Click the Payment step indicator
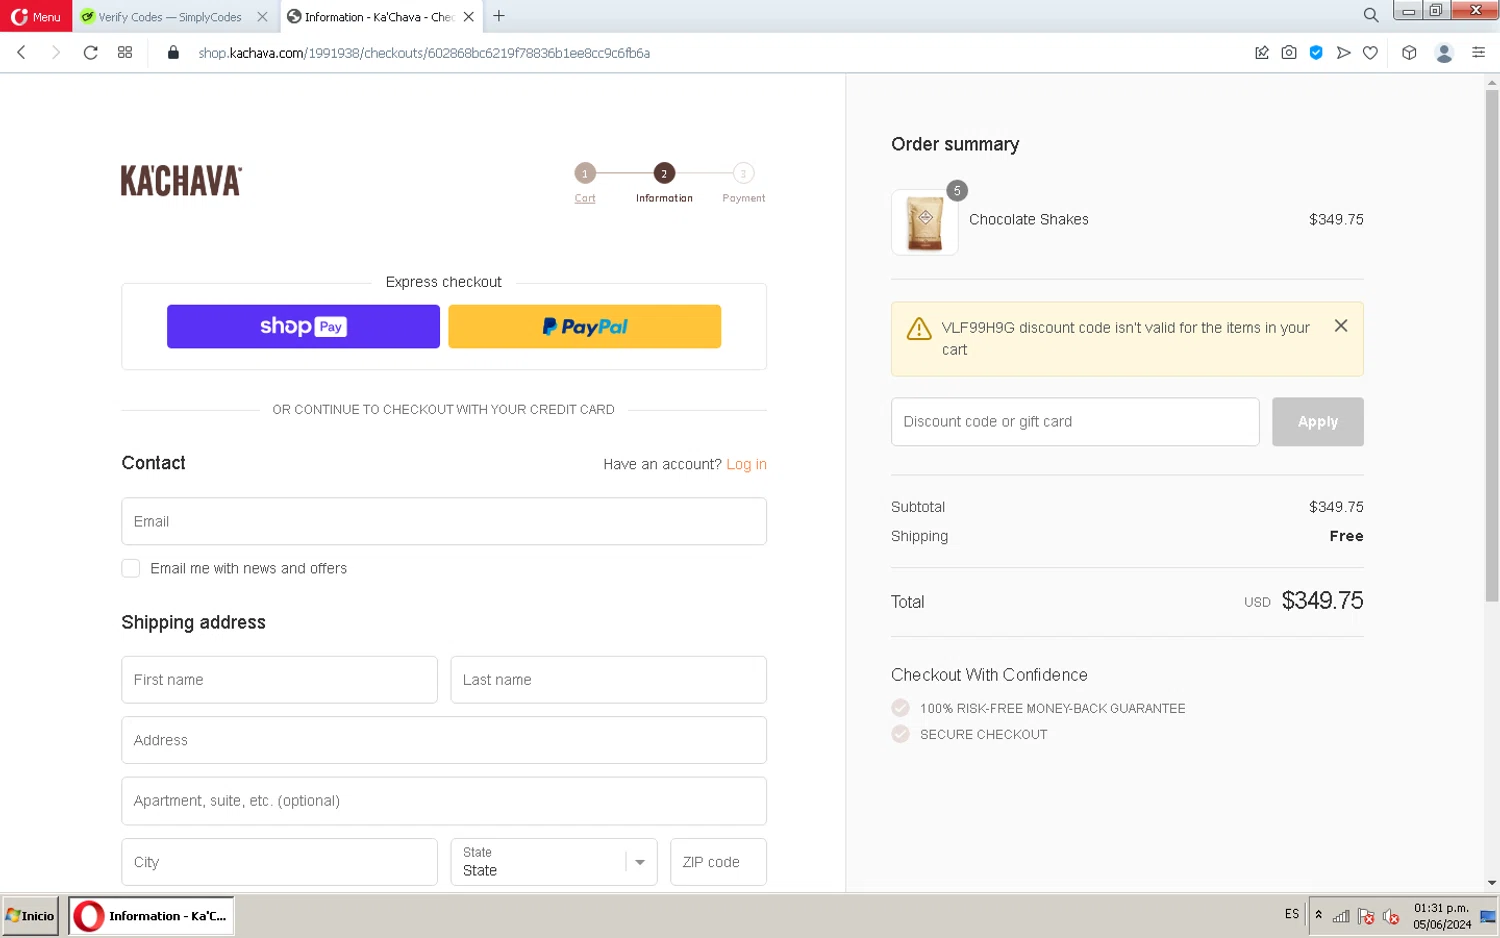The height and width of the screenshot is (938, 1500). pos(743,173)
